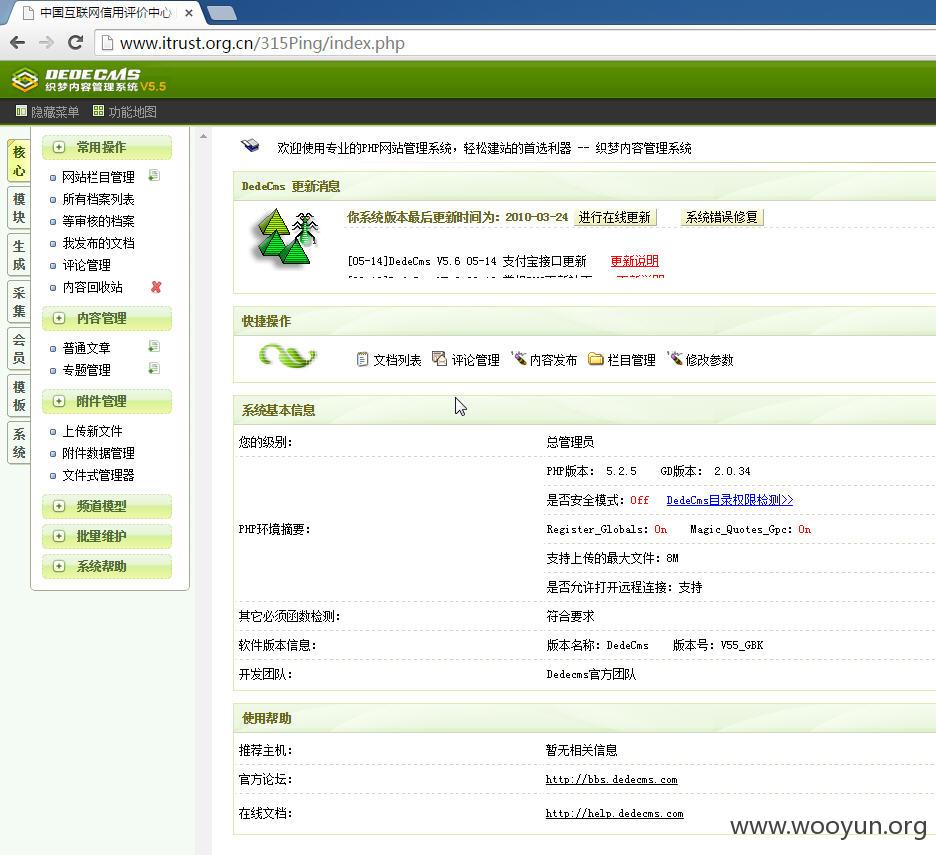Expand the 批量维护 menu group

coord(107,536)
